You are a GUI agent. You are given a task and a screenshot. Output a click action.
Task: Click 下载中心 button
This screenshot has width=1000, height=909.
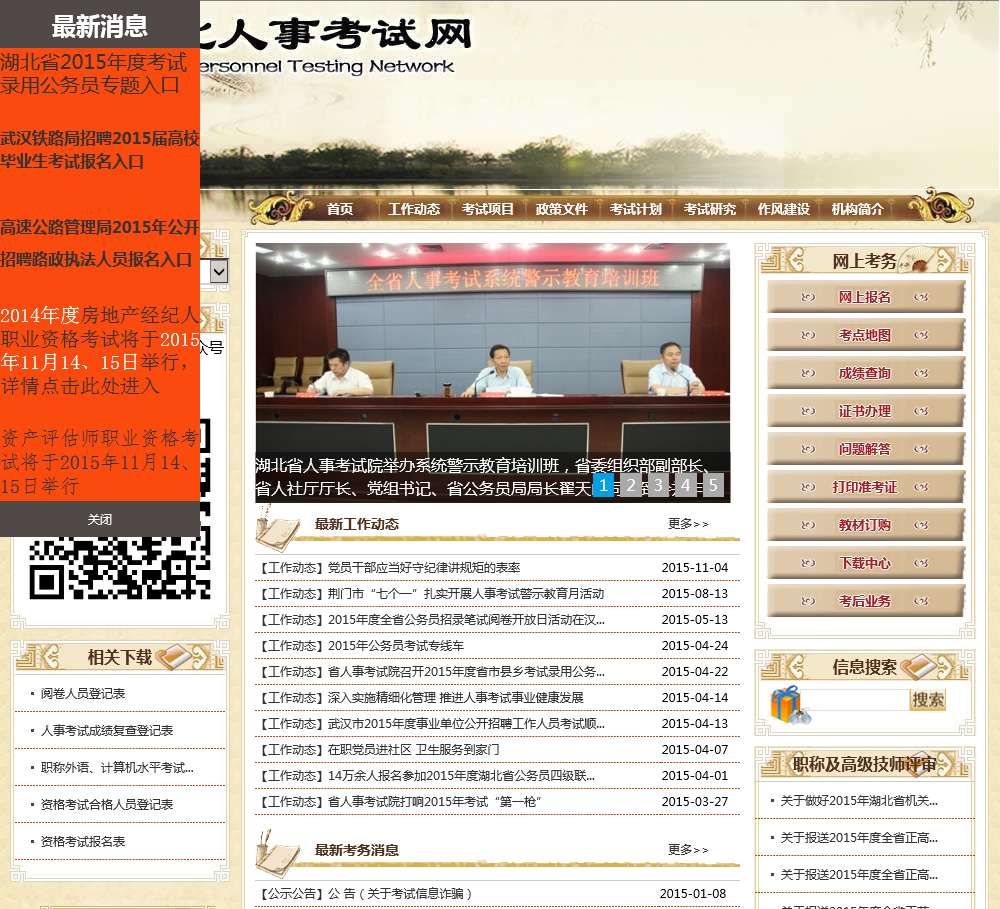865,563
